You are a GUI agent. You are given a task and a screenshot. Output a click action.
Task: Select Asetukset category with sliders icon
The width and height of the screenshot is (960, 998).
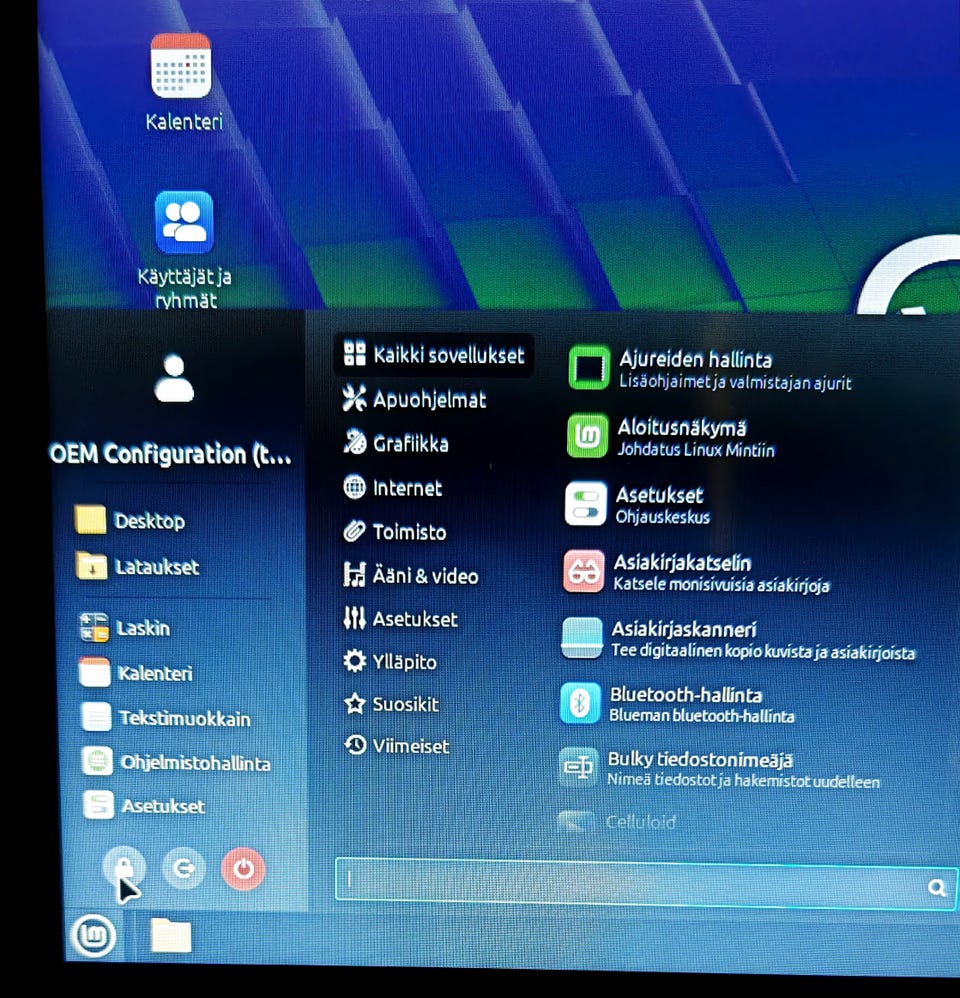400,619
